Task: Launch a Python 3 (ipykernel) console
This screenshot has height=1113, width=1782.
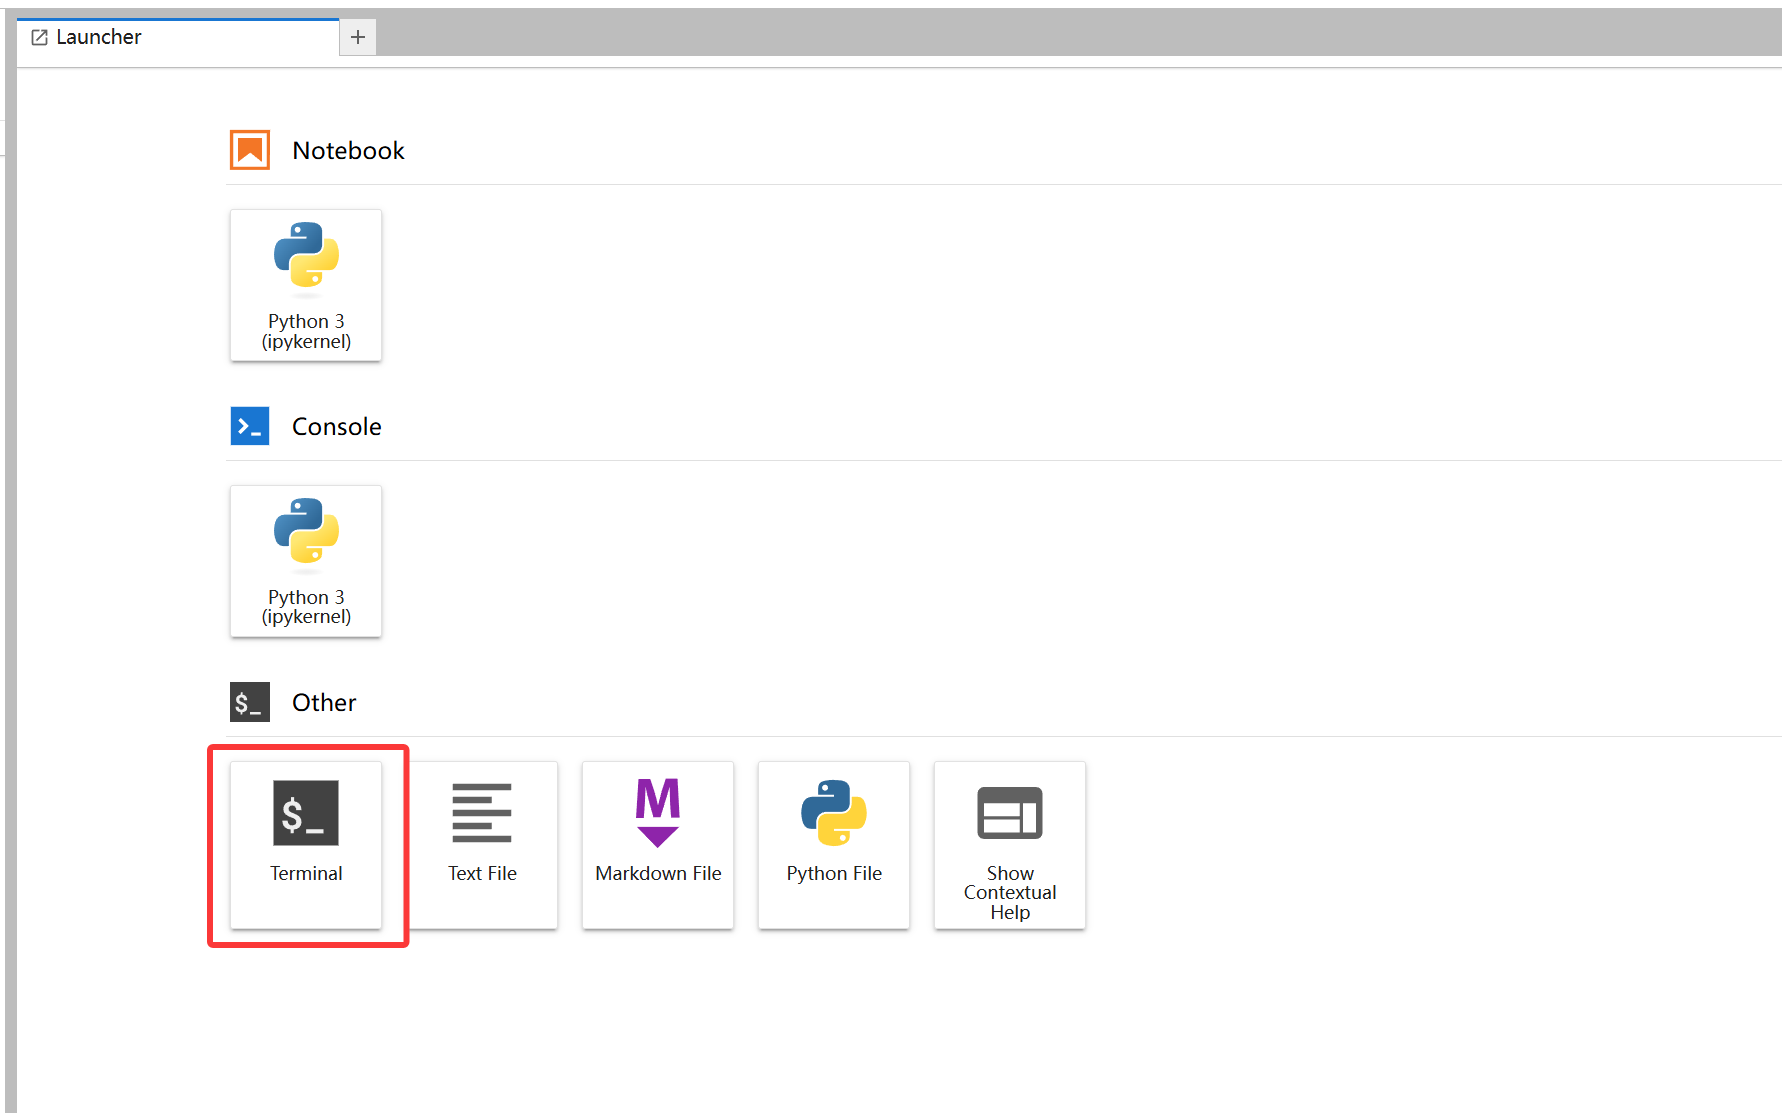Action: coord(306,561)
